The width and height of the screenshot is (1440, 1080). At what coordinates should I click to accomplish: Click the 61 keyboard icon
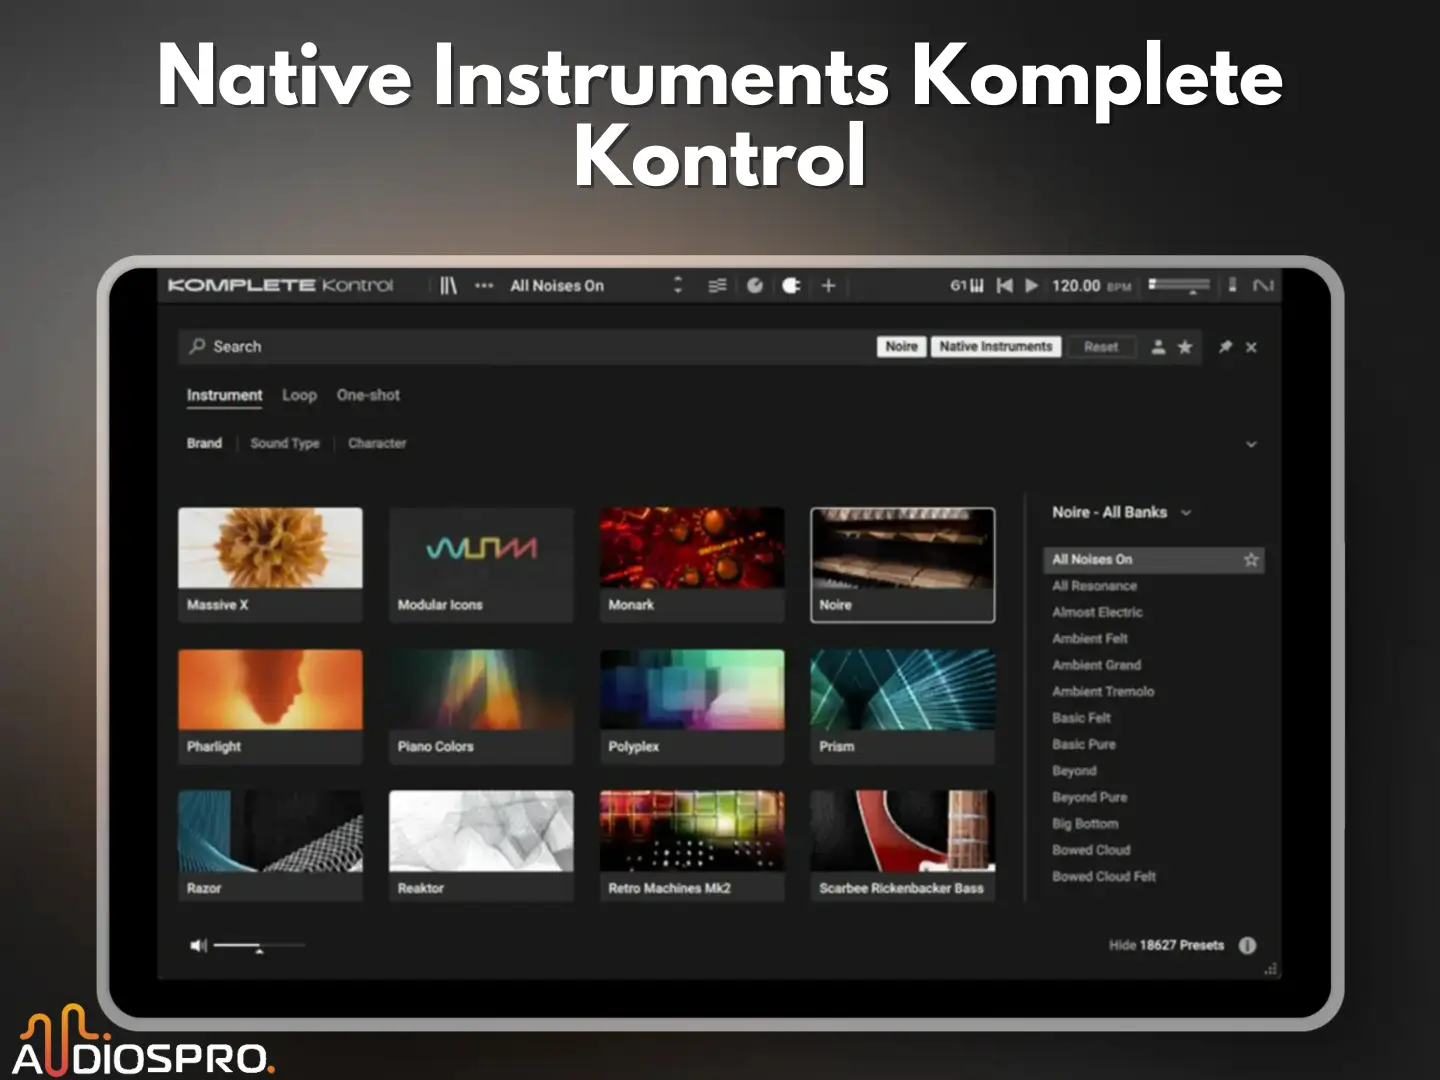967,286
